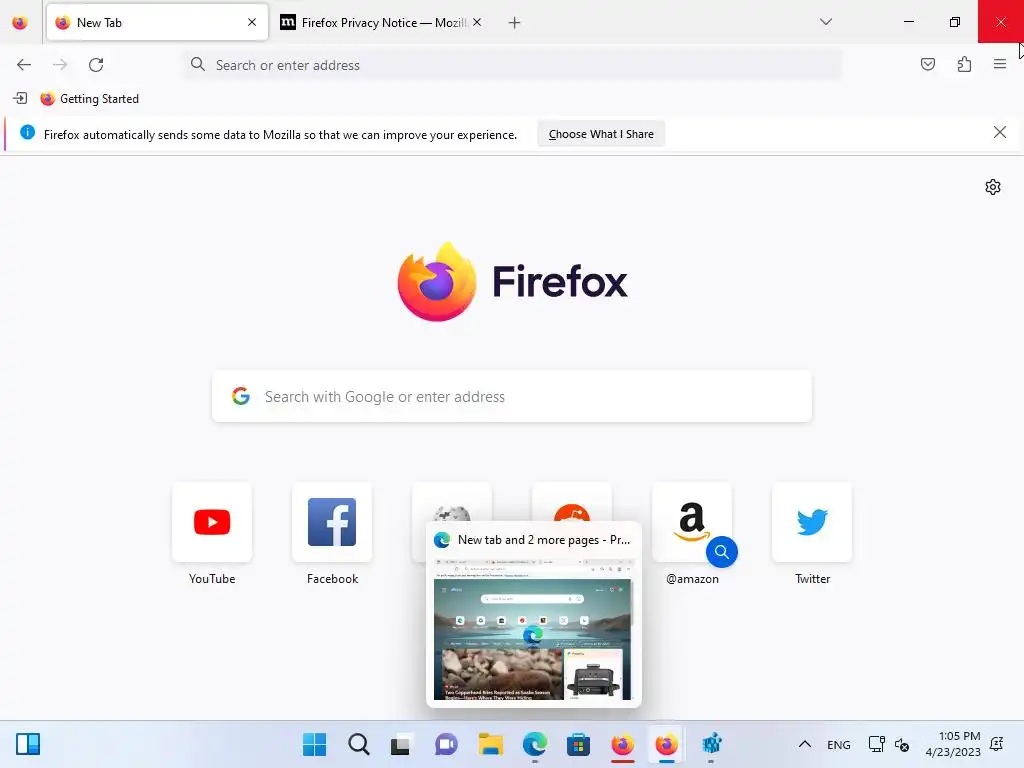Open the Getting Started bookmark

[89, 99]
